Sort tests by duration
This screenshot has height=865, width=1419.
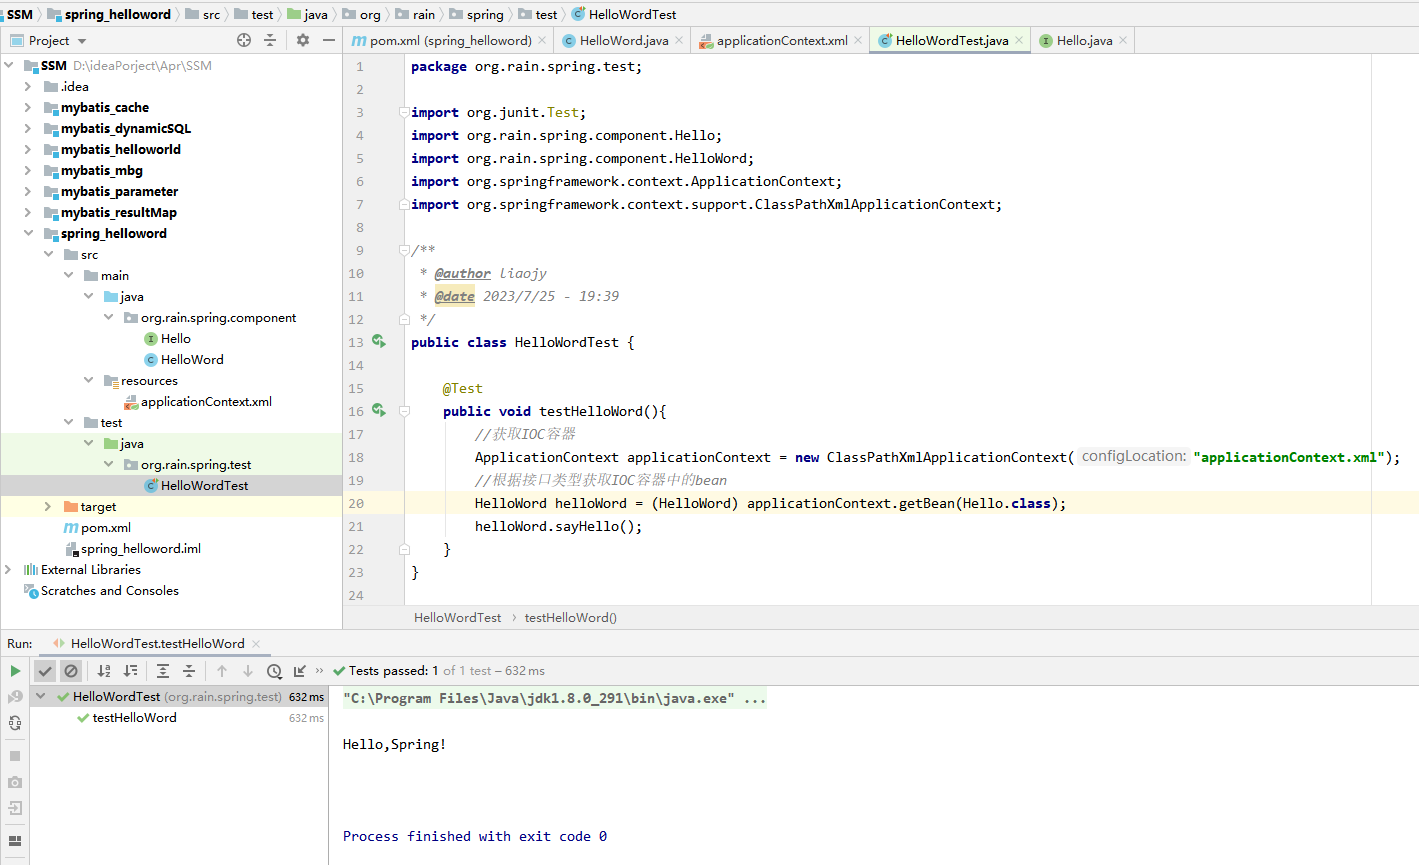pos(131,671)
